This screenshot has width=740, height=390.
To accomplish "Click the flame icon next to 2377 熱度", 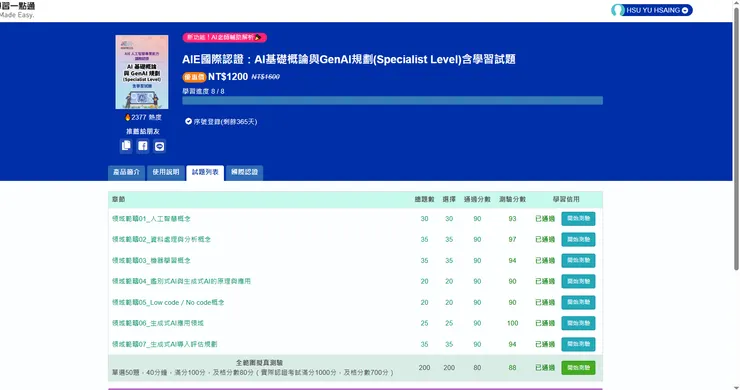I will [127, 117].
